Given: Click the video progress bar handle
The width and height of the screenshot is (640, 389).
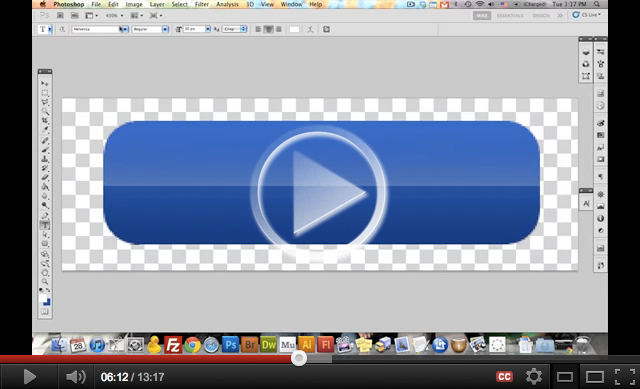Looking at the screenshot, I should [x=299, y=358].
